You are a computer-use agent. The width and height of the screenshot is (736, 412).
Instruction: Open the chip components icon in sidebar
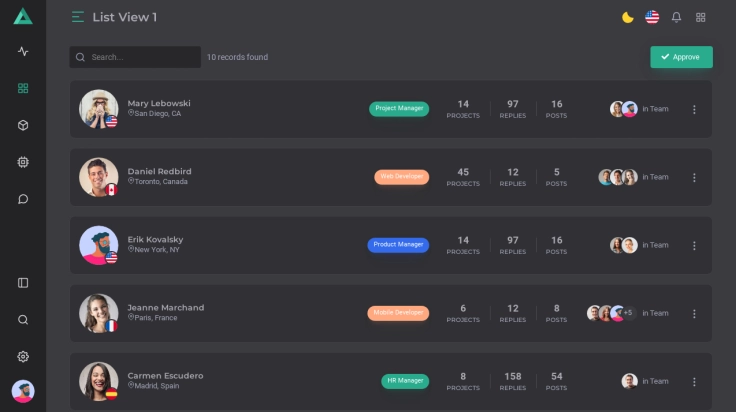pos(23,162)
